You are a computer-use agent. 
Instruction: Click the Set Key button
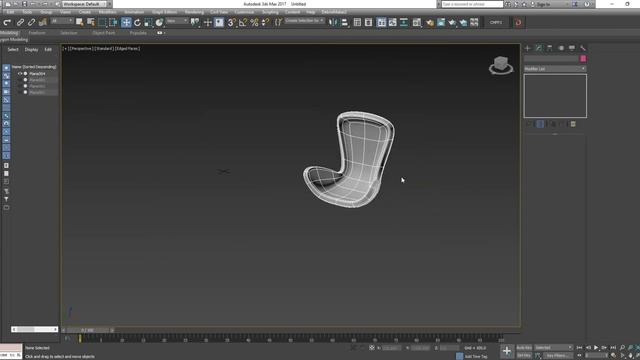pos(524,356)
